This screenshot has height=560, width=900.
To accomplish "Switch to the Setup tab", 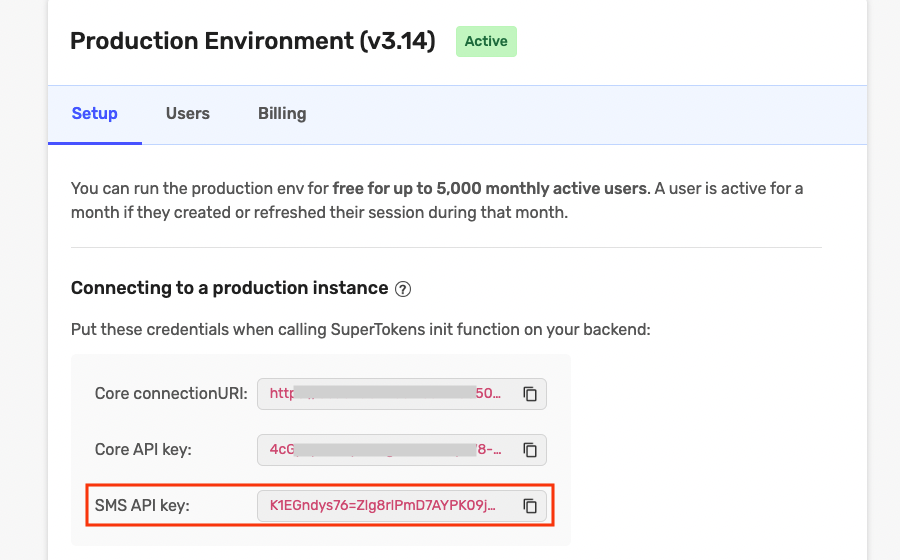I will pos(95,114).
